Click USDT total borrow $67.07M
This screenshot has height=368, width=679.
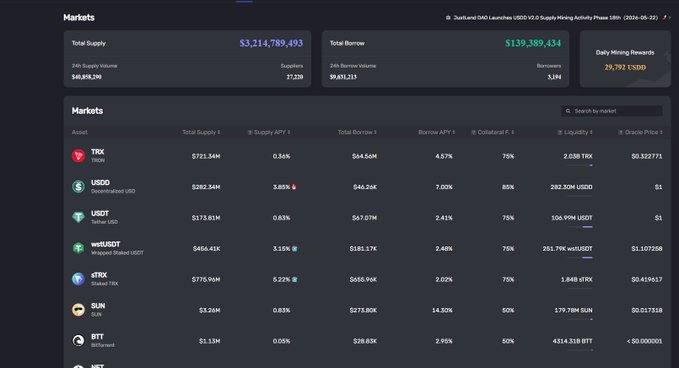[x=364, y=217]
